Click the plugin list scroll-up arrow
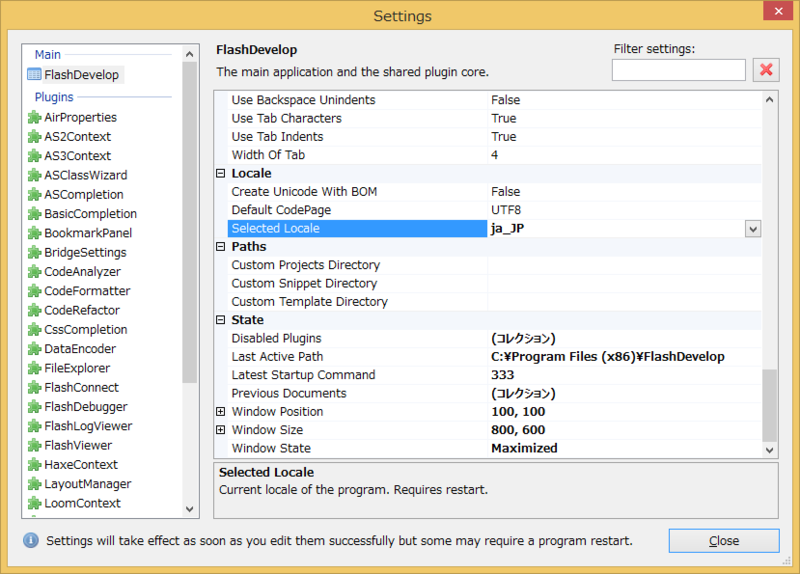The image size is (800, 574). pos(189,54)
